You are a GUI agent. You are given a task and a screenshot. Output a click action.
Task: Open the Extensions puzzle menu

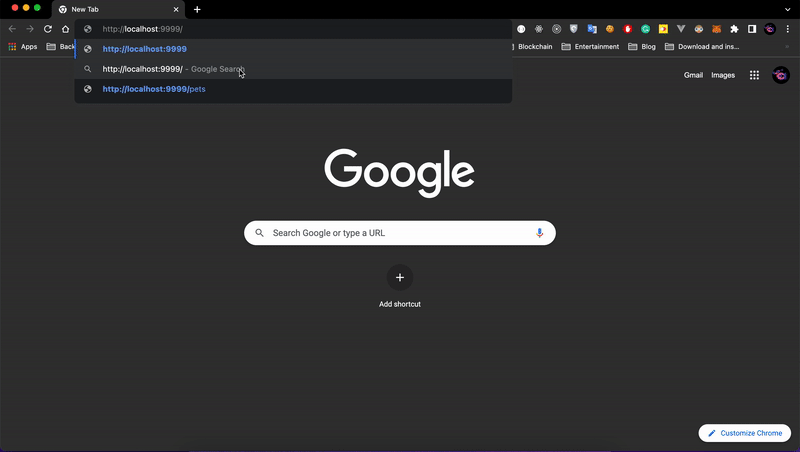pos(734,29)
